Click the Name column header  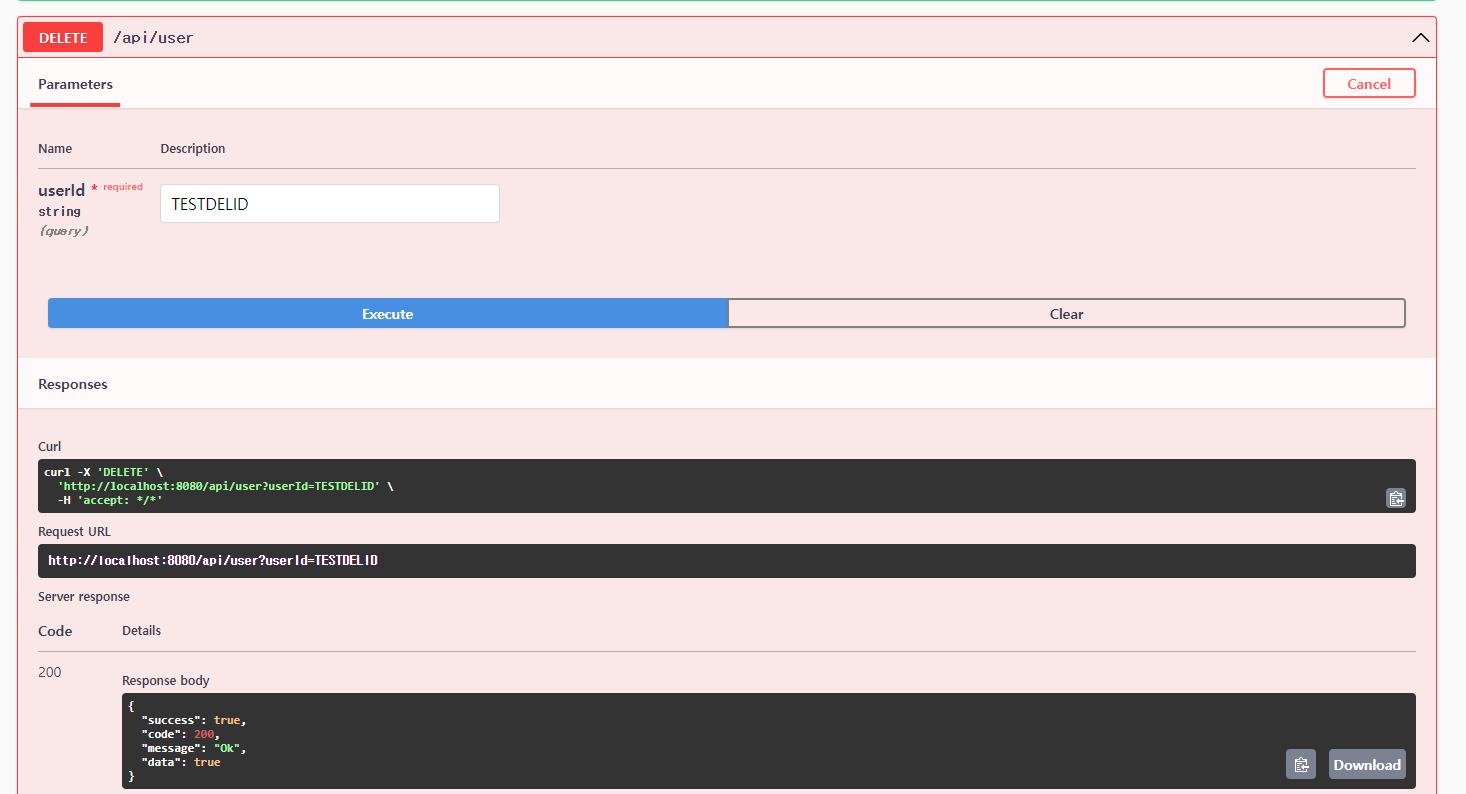pyautogui.click(x=55, y=149)
